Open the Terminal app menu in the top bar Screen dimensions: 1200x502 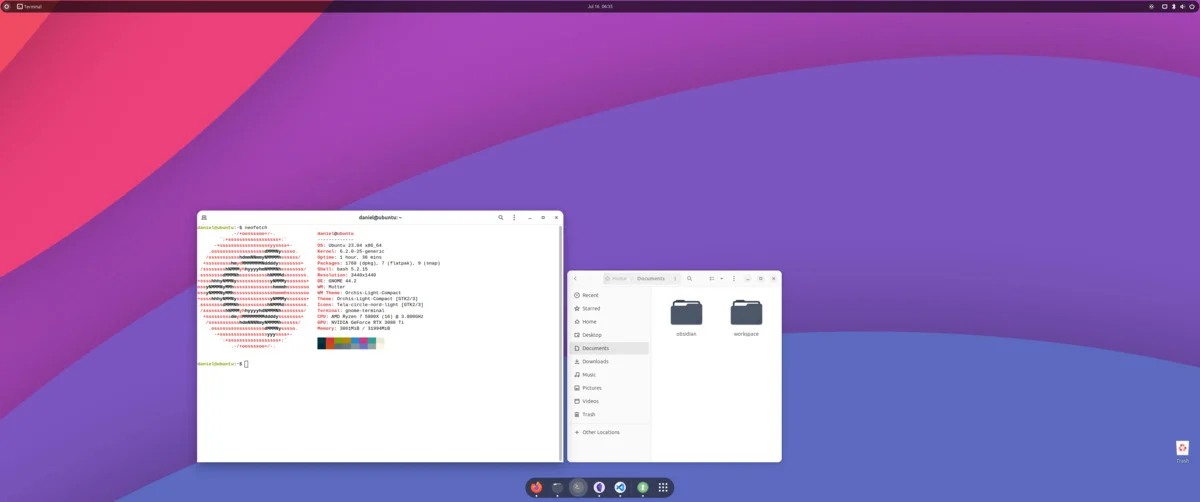click(28, 6)
